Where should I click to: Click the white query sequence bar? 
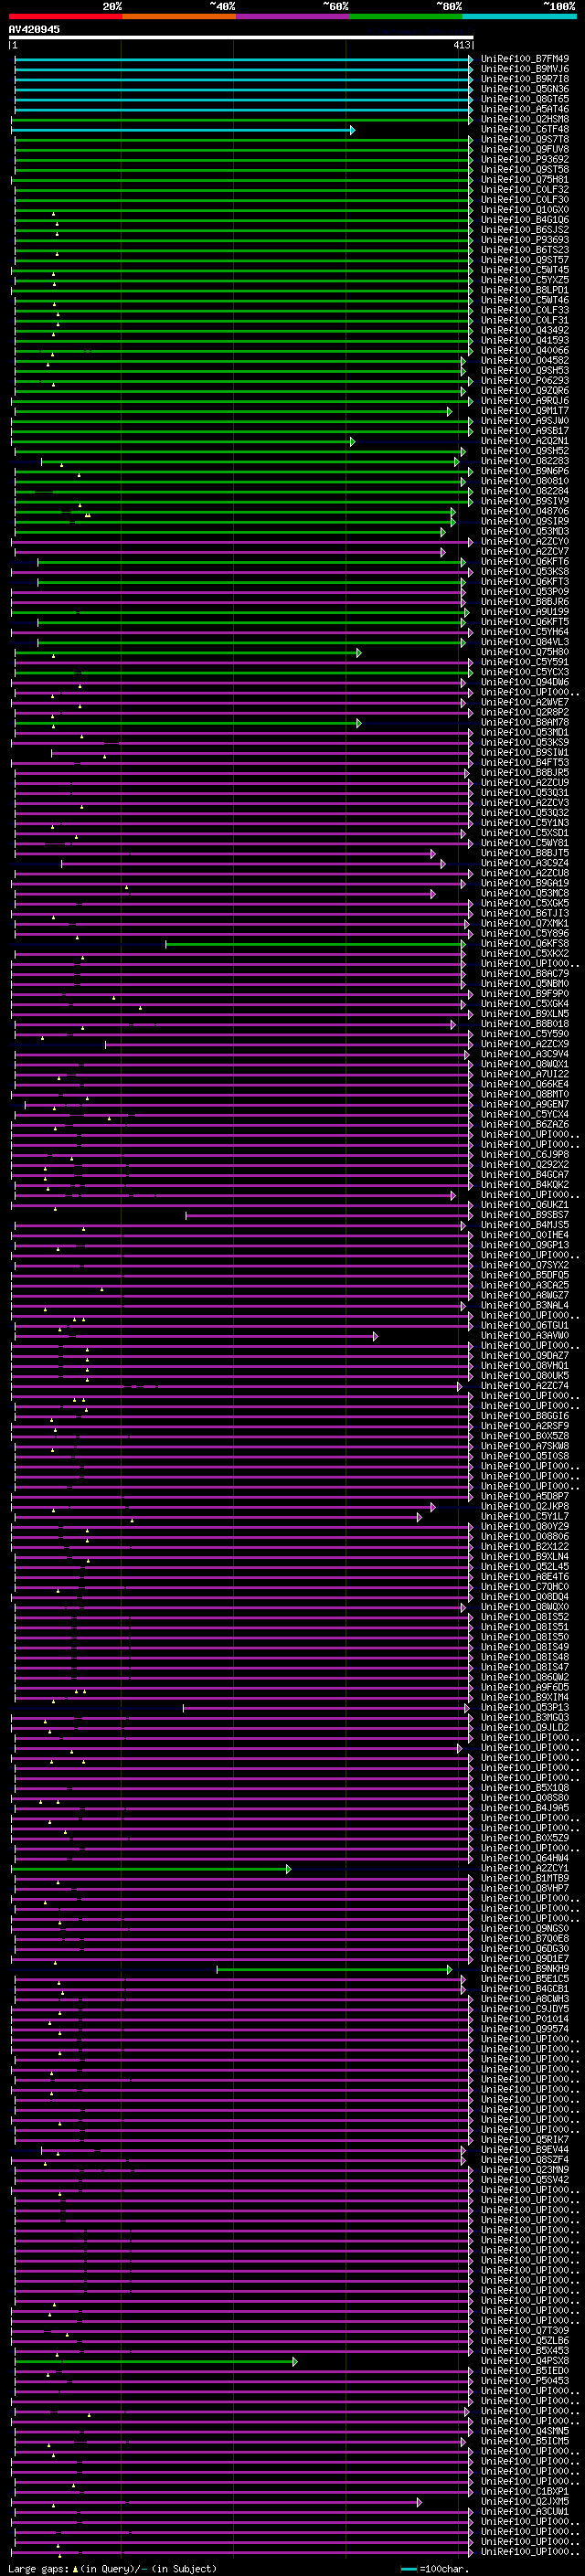pos(241,37)
